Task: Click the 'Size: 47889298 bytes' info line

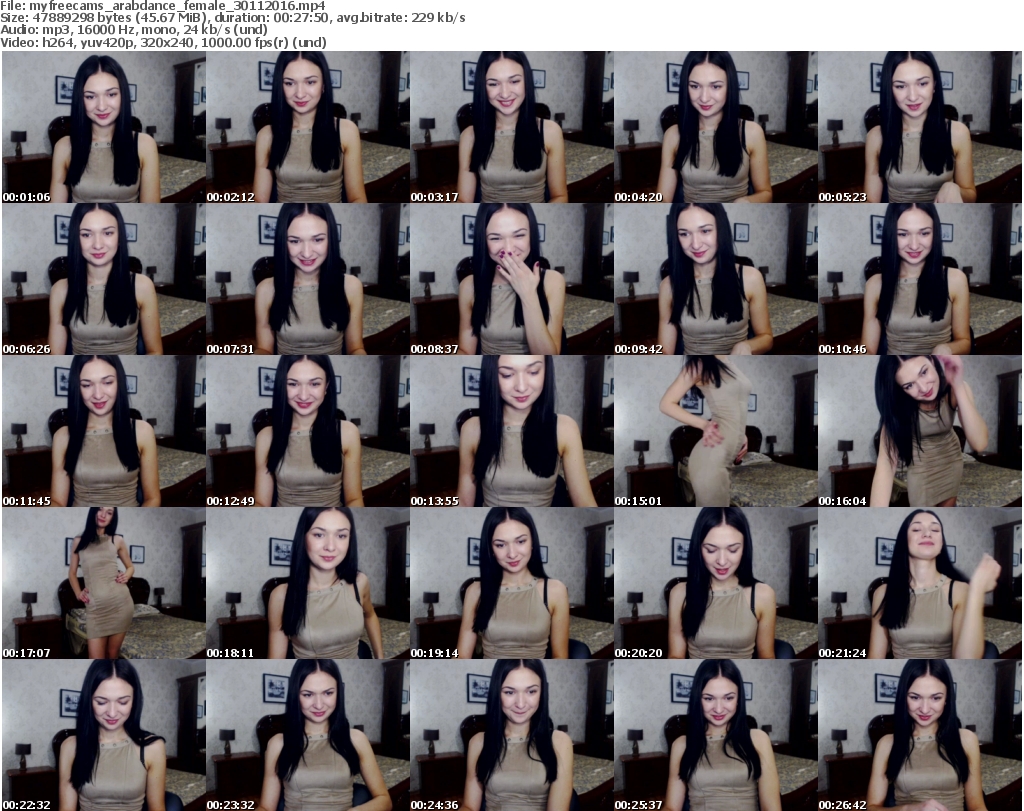Action: tap(232, 18)
